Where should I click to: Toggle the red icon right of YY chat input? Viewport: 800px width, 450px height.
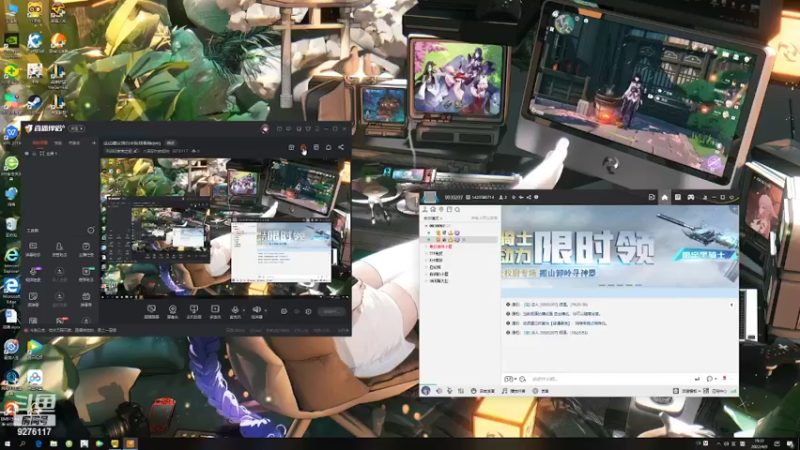click(724, 379)
